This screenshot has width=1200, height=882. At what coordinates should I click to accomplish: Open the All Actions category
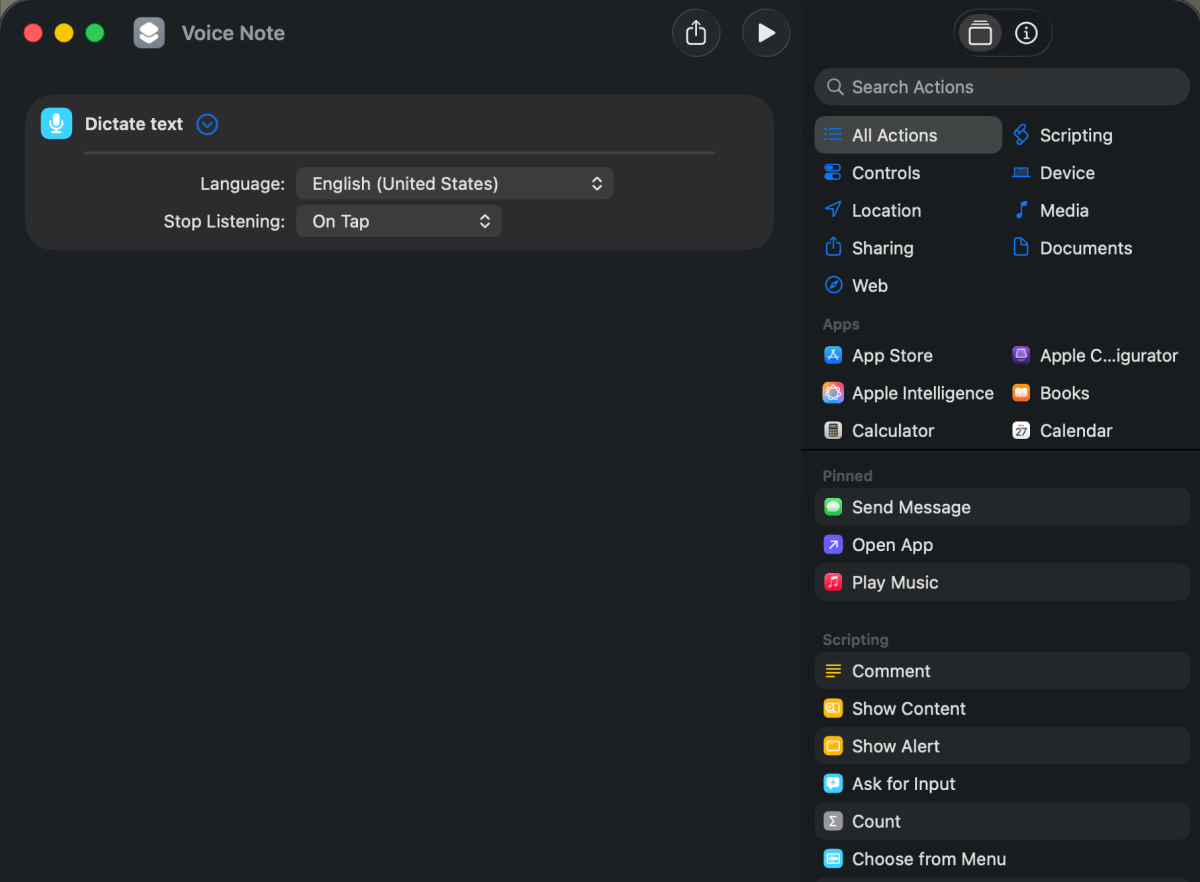[893, 135]
